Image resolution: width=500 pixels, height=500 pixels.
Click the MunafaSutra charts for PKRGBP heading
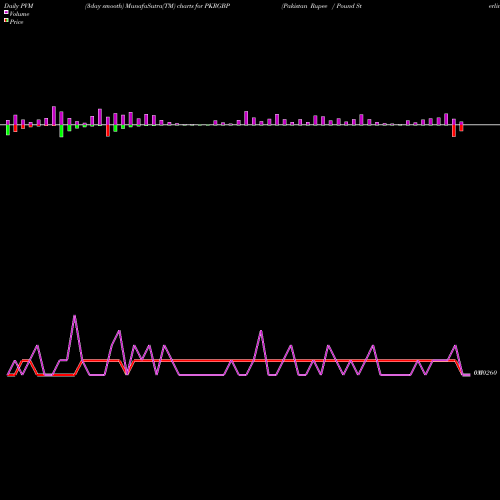click(x=157, y=6)
